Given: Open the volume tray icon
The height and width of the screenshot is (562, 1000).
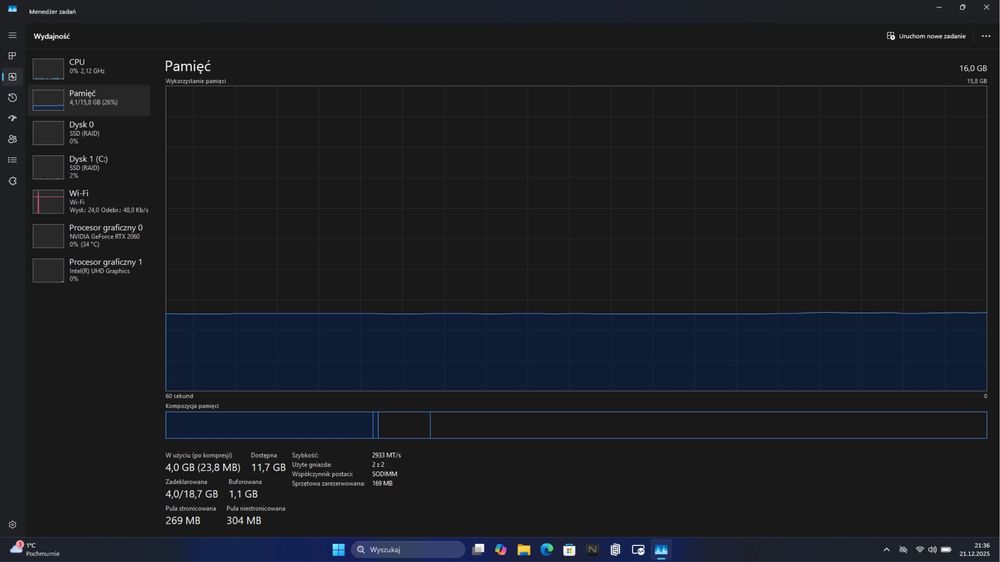Looking at the screenshot, I should coord(932,550).
